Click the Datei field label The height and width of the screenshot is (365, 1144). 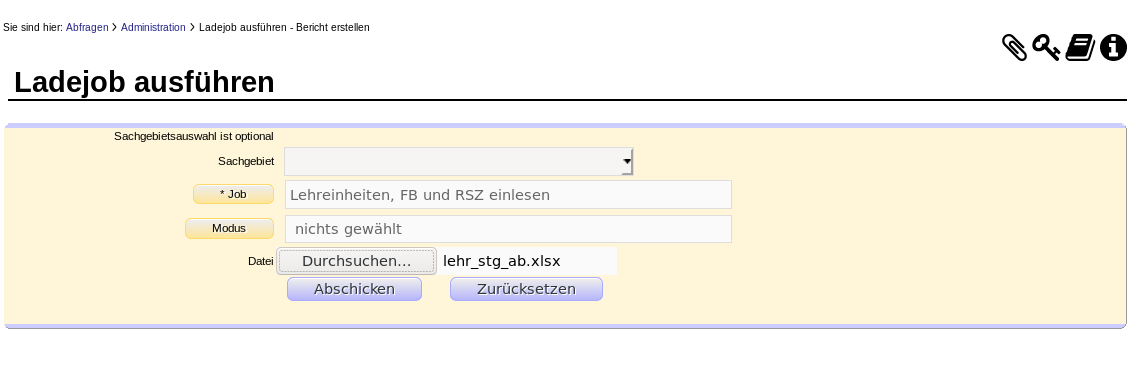[260, 261]
